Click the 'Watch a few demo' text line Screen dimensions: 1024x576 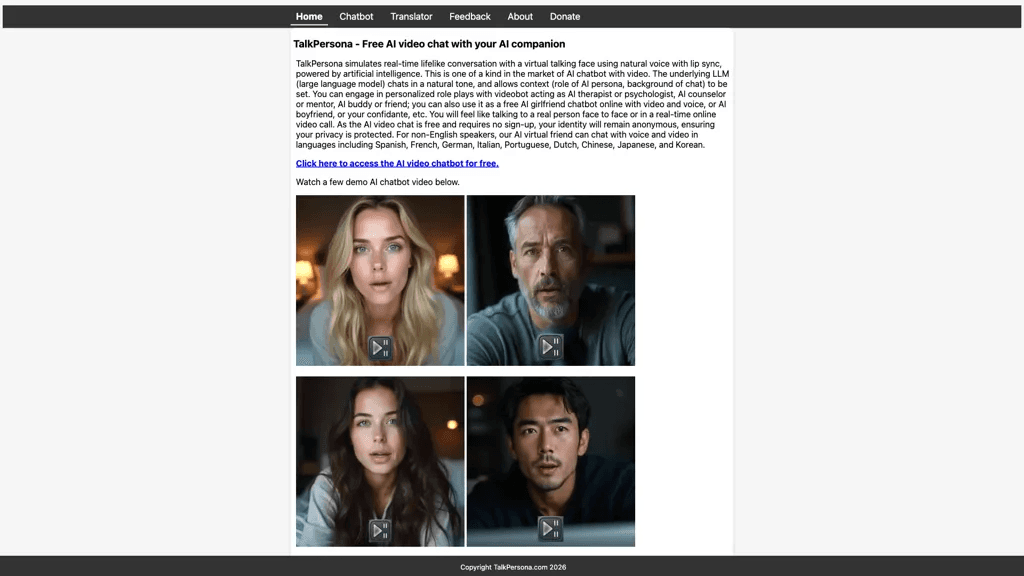click(x=377, y=182)
